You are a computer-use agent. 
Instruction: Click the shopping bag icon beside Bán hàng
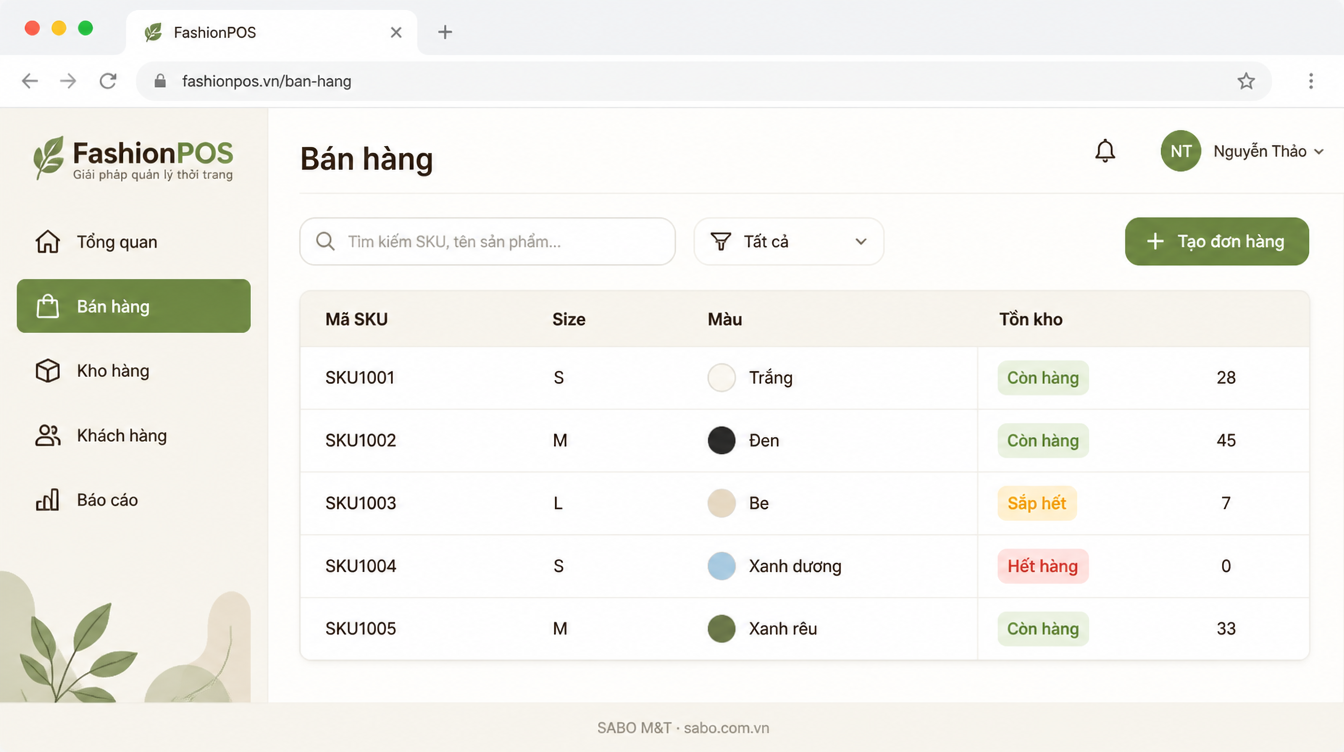pyautogui.click(x=47, y=306)
